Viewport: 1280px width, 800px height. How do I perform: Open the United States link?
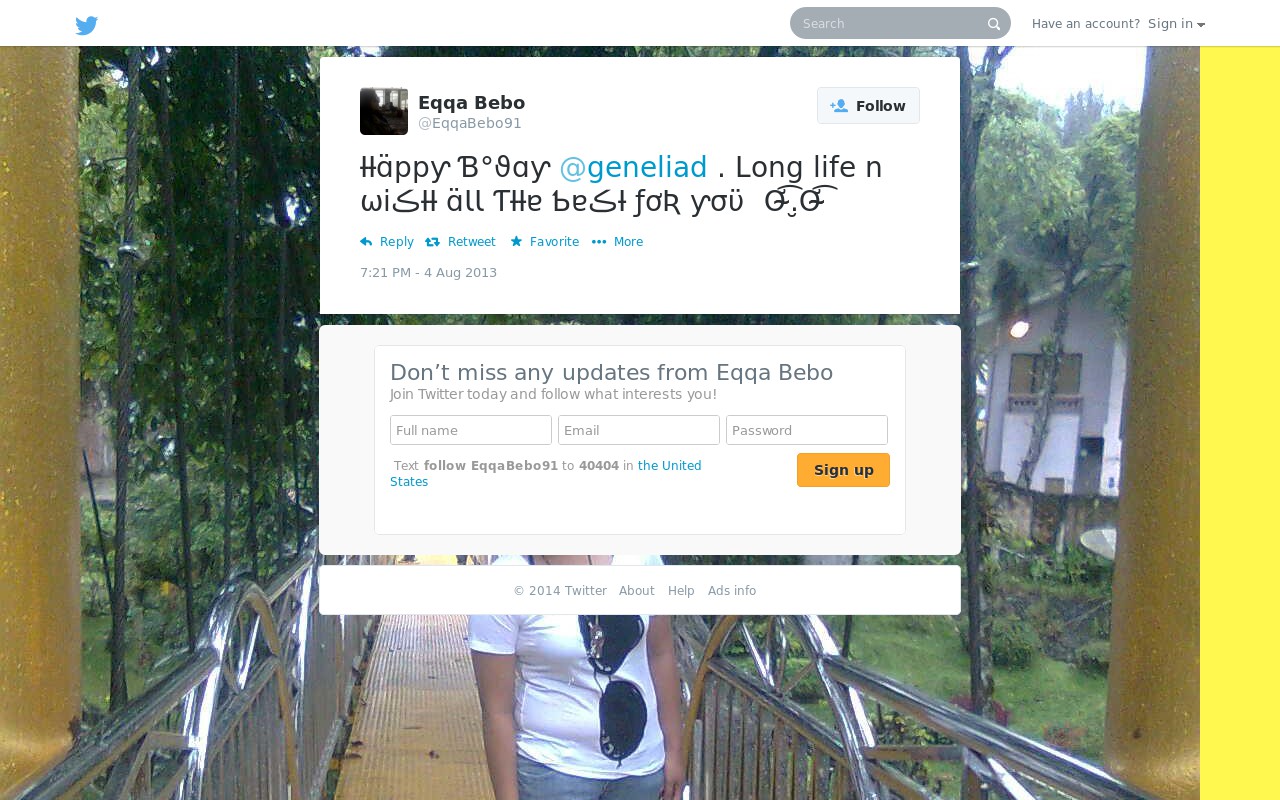[546, 474]
